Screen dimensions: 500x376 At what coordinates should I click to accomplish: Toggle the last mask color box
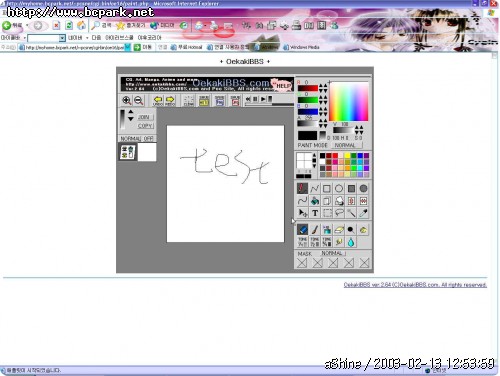tap(364, 263)
